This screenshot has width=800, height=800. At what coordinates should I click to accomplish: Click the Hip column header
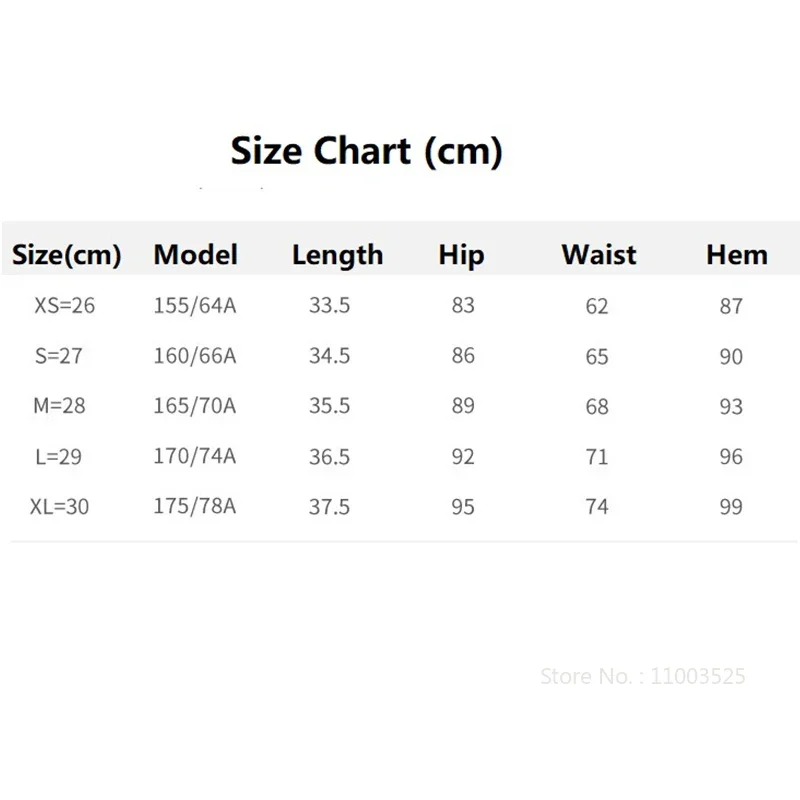(461, 255)
